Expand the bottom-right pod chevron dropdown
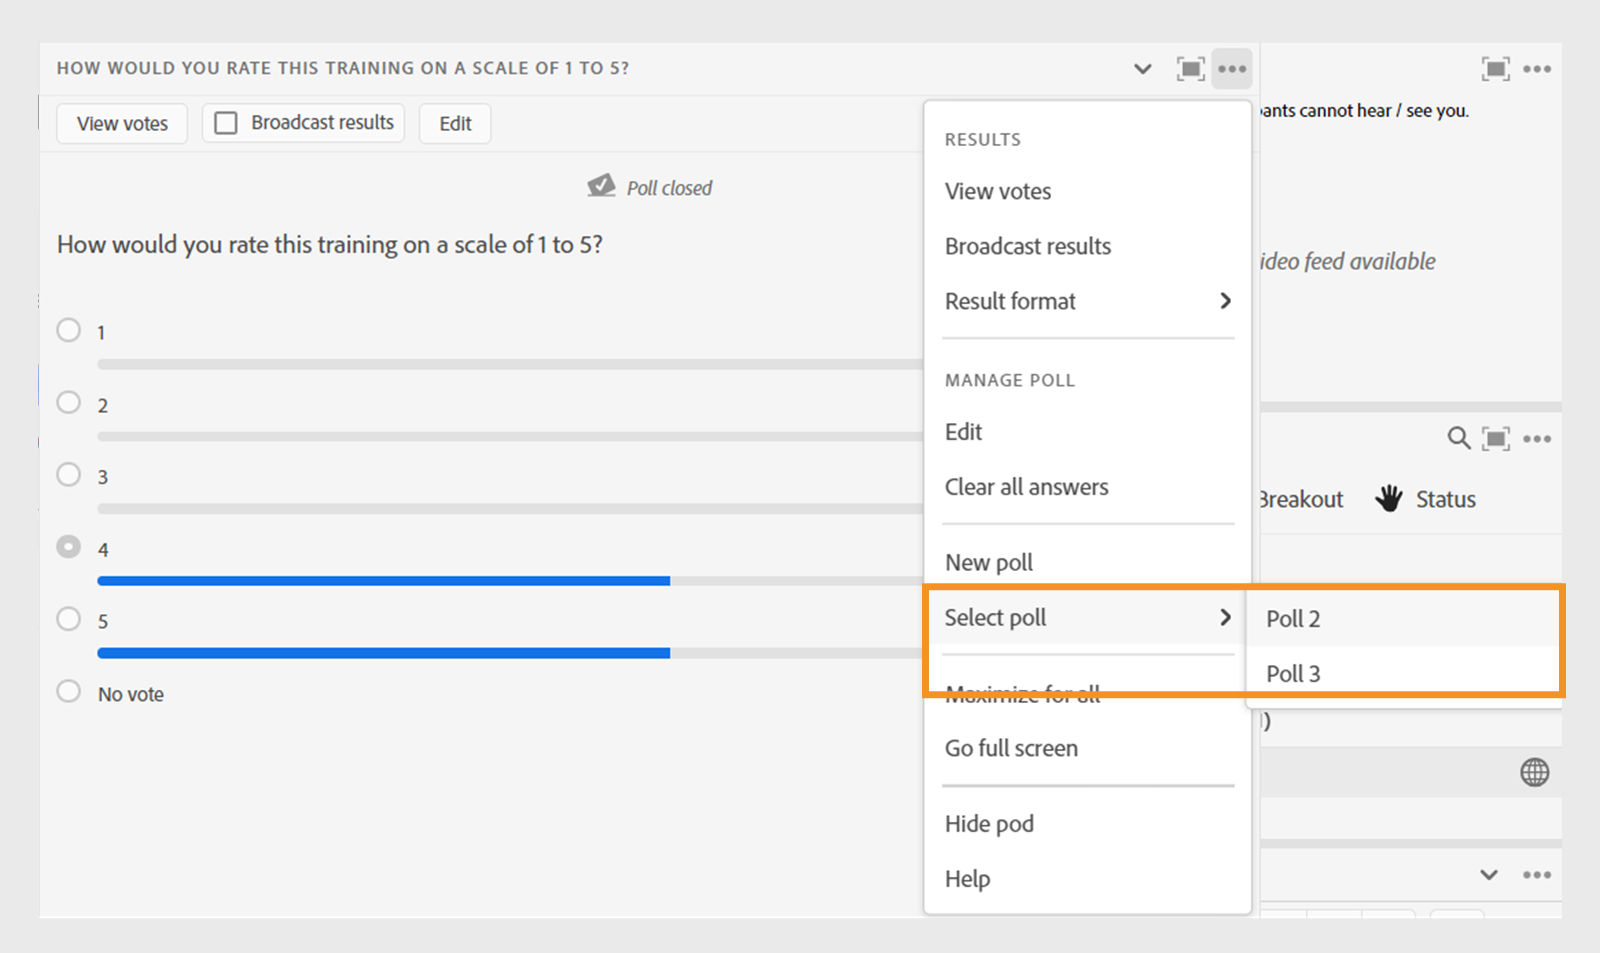 click(1489, 874)
